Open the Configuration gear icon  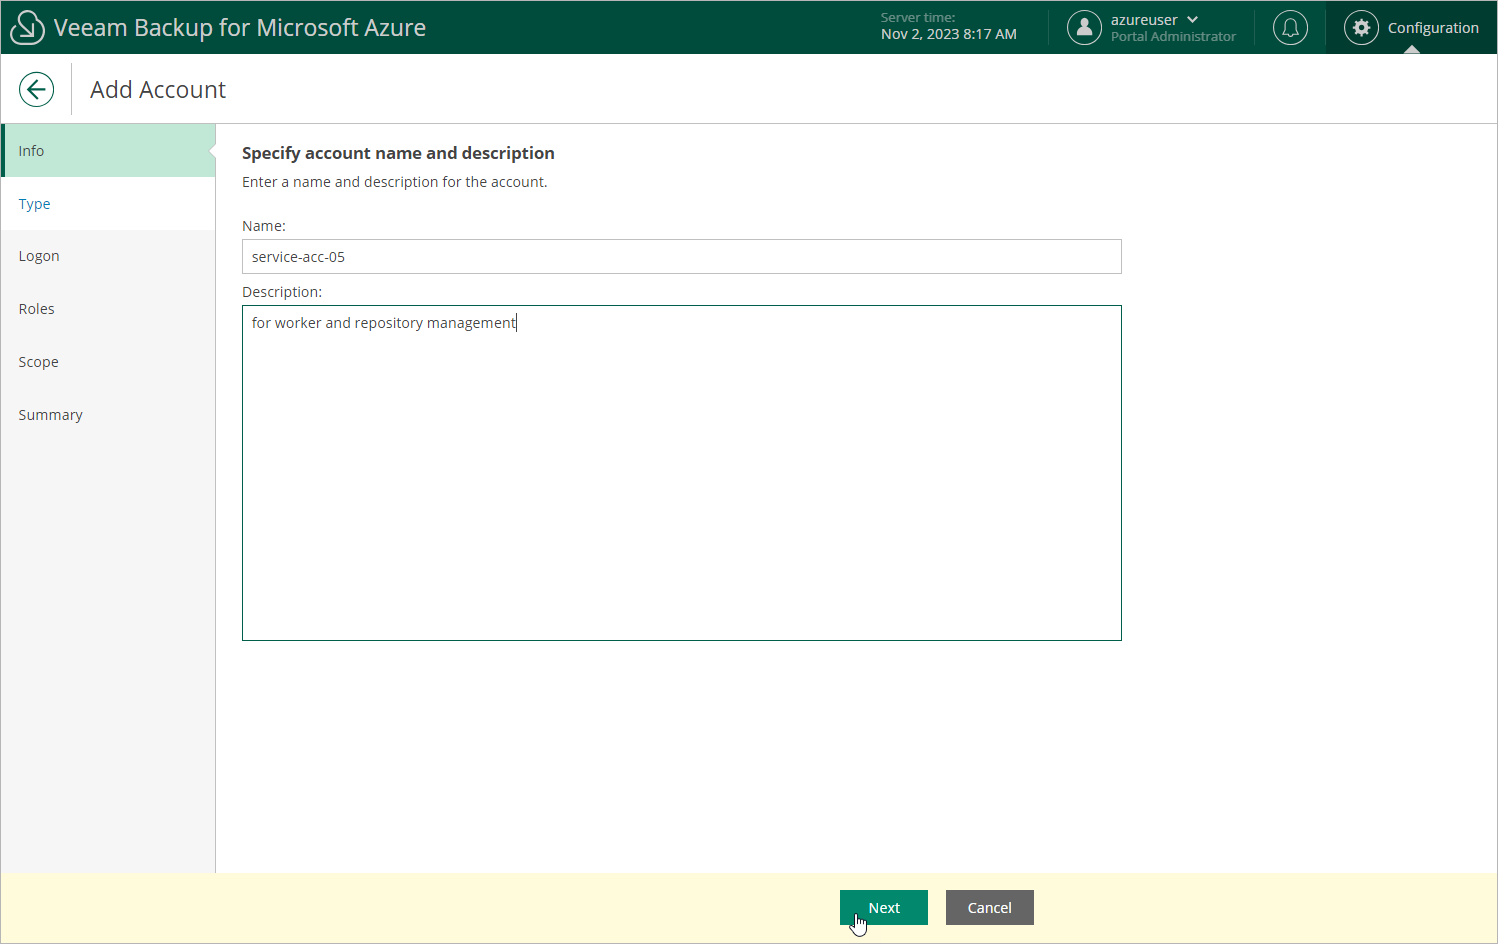pos(1361,27)
